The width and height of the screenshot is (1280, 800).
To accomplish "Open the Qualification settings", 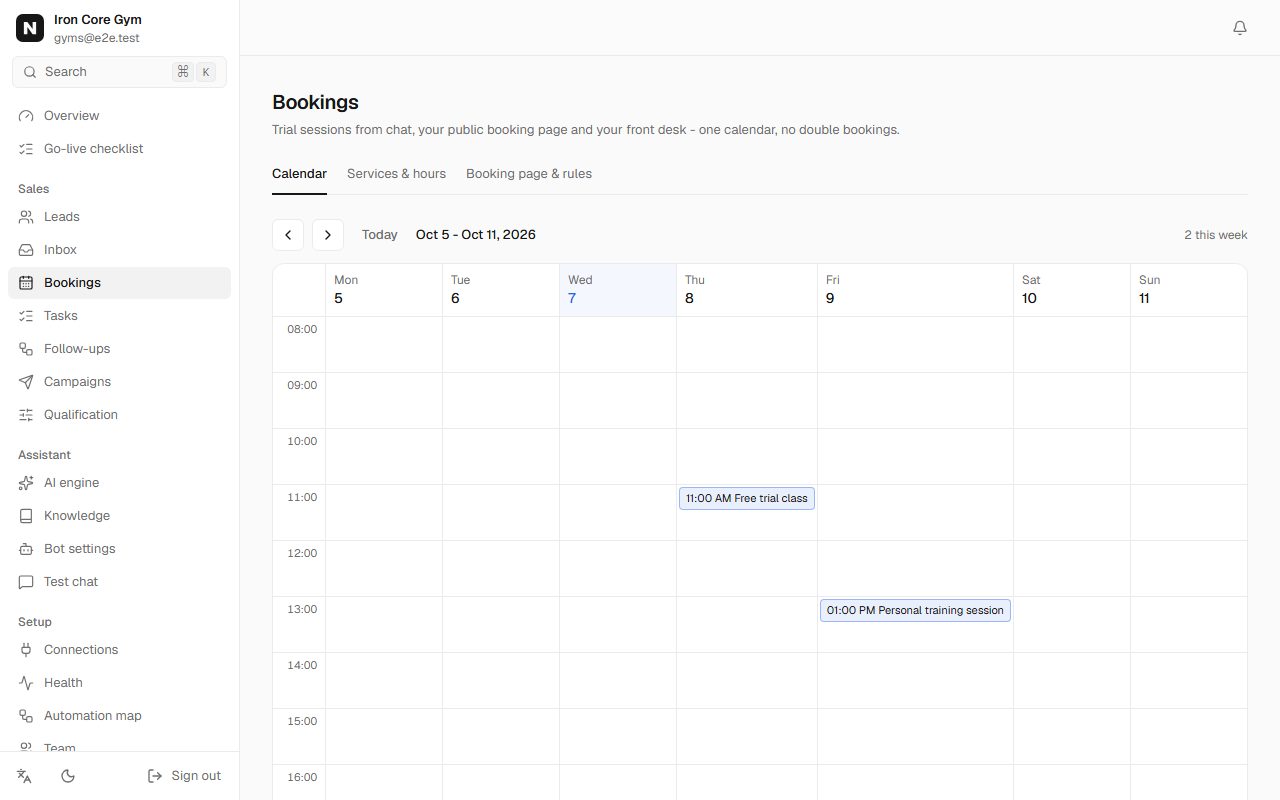I will coord(119,415).
